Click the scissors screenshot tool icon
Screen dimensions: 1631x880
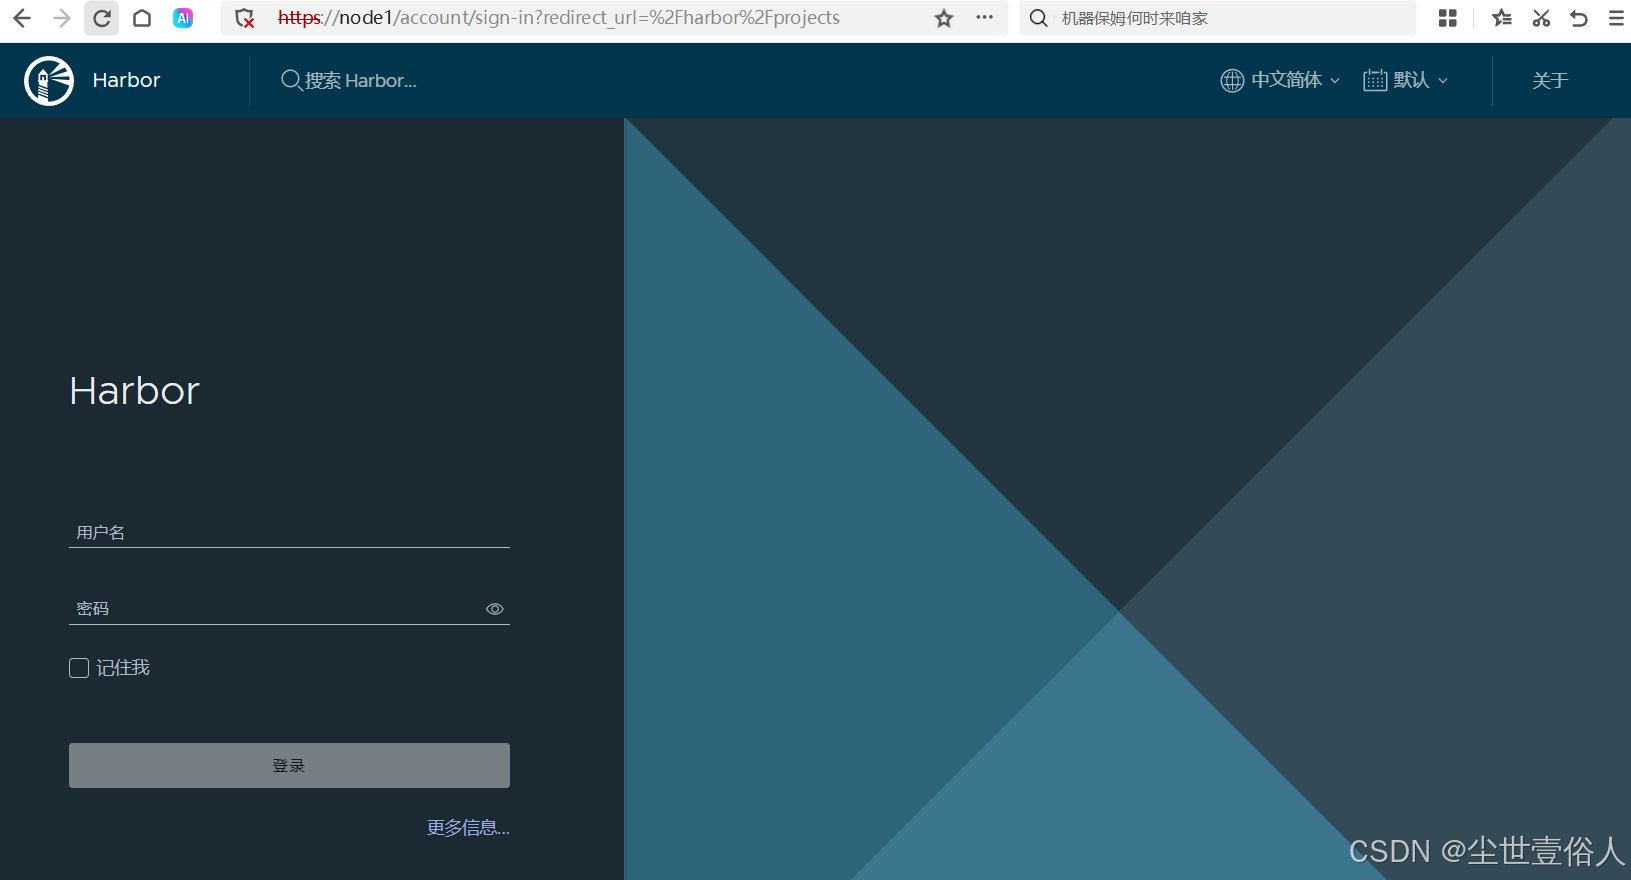point(1541,18)
